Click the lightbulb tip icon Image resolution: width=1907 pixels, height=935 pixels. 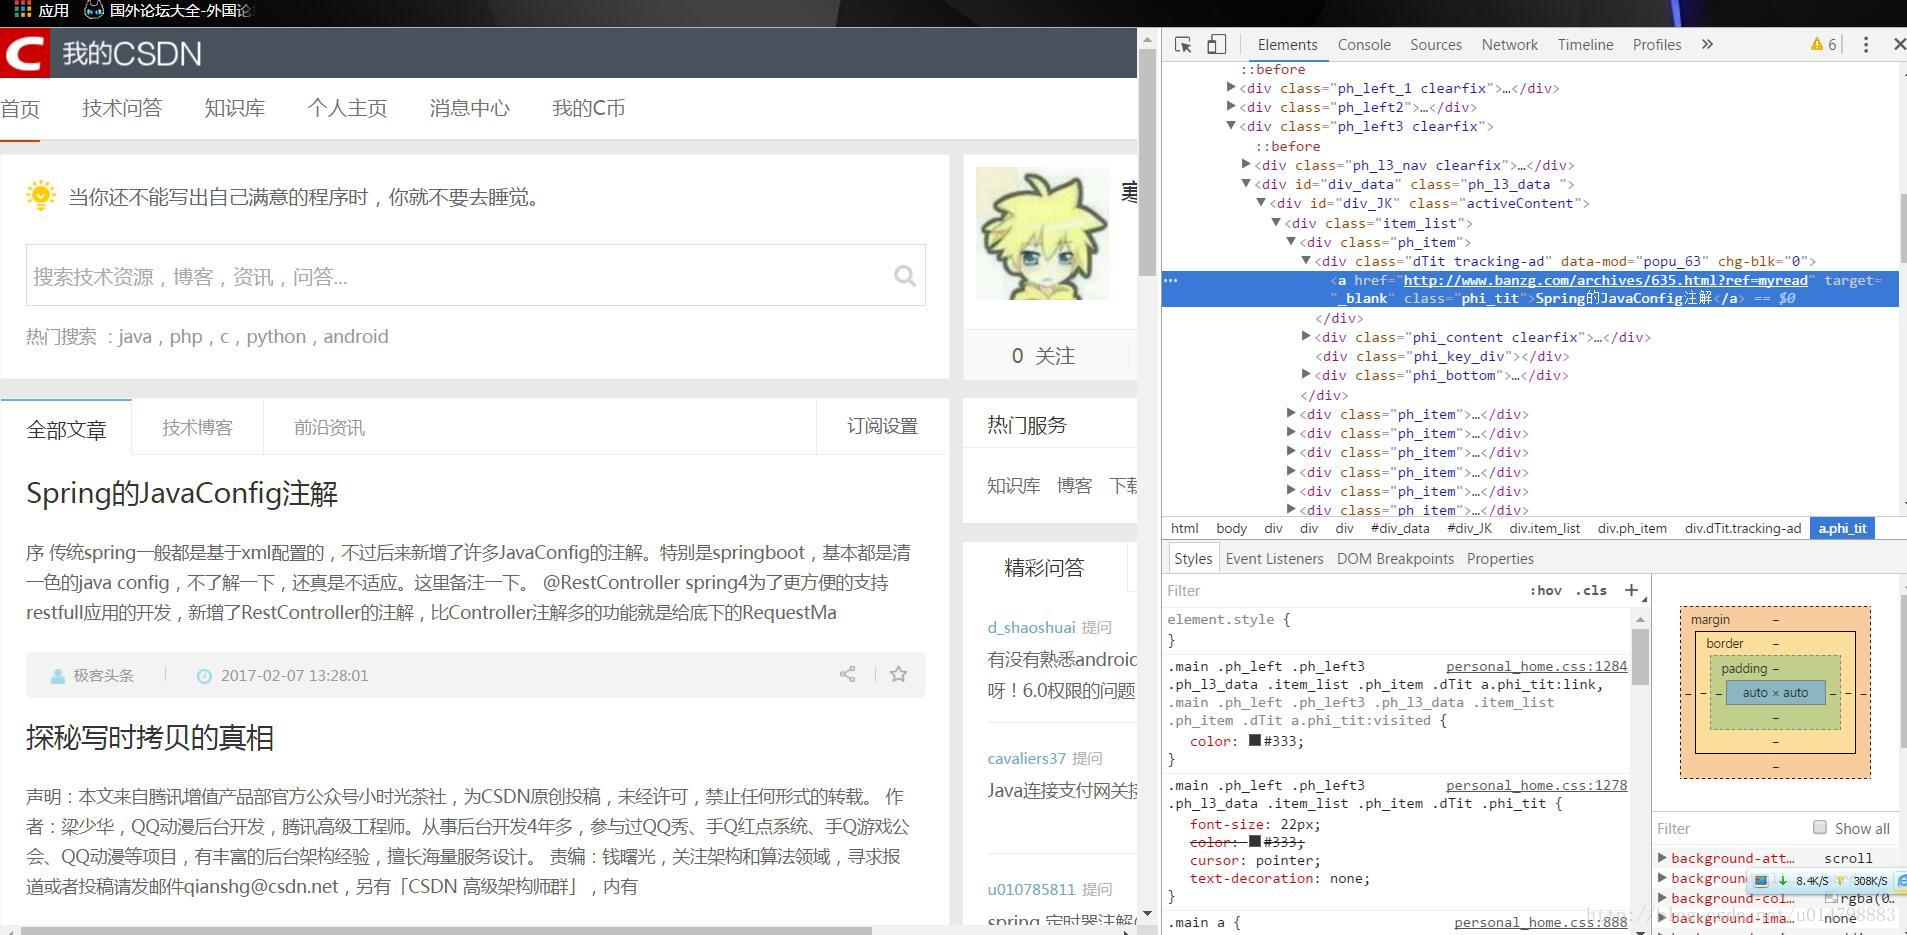pos(41,196)
